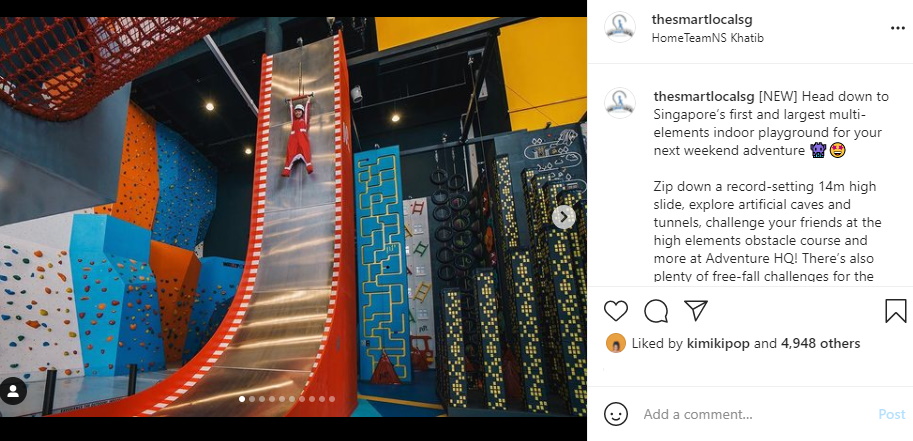The width and height of the screenshot is (913, 441).
Task: Open emoji picker in comment box
Action: [x=616, y=414]
